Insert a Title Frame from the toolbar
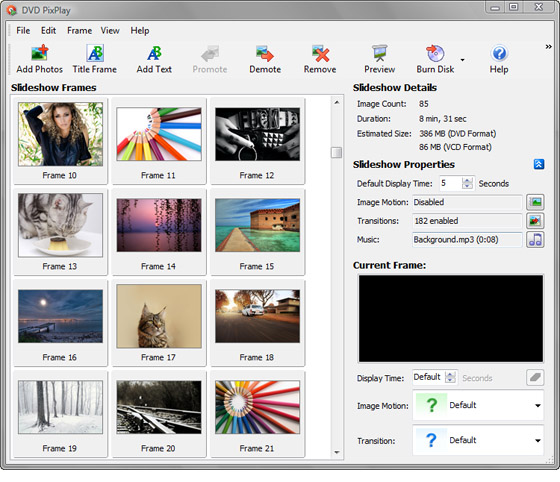 tap(95, 59)
